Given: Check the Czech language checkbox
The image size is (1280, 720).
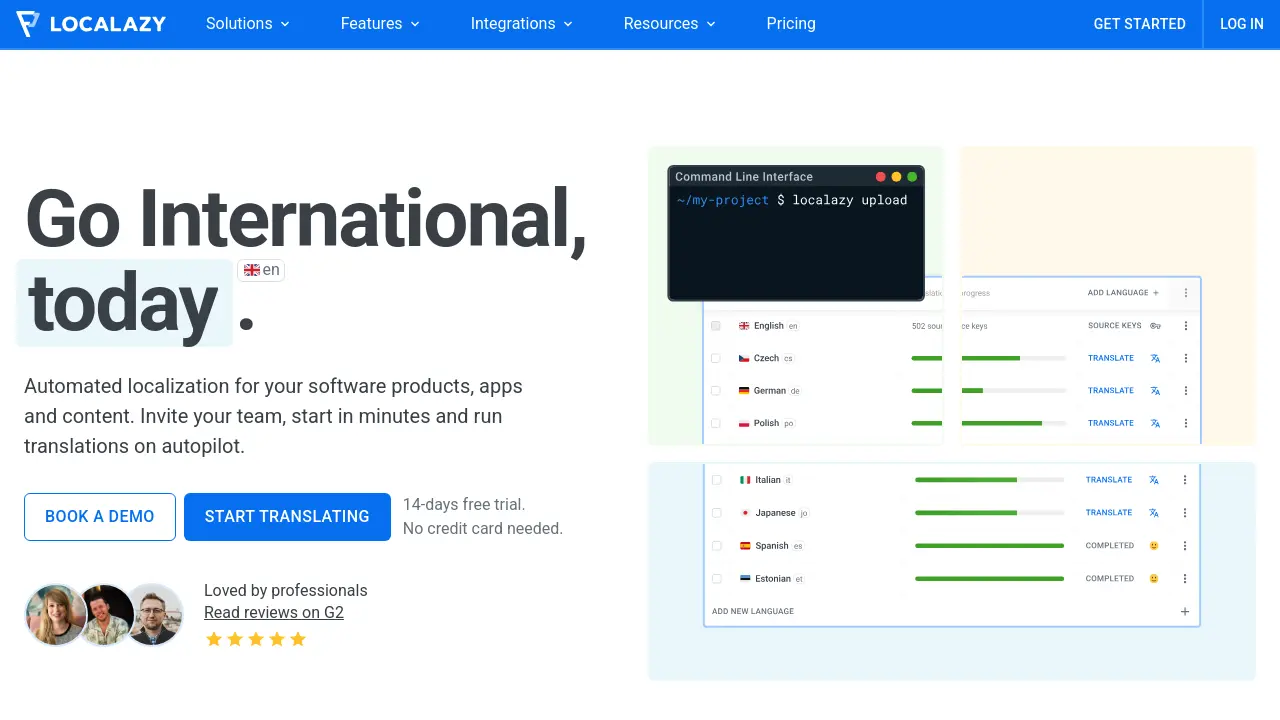Looking at the screenshot, I should 715,358.
